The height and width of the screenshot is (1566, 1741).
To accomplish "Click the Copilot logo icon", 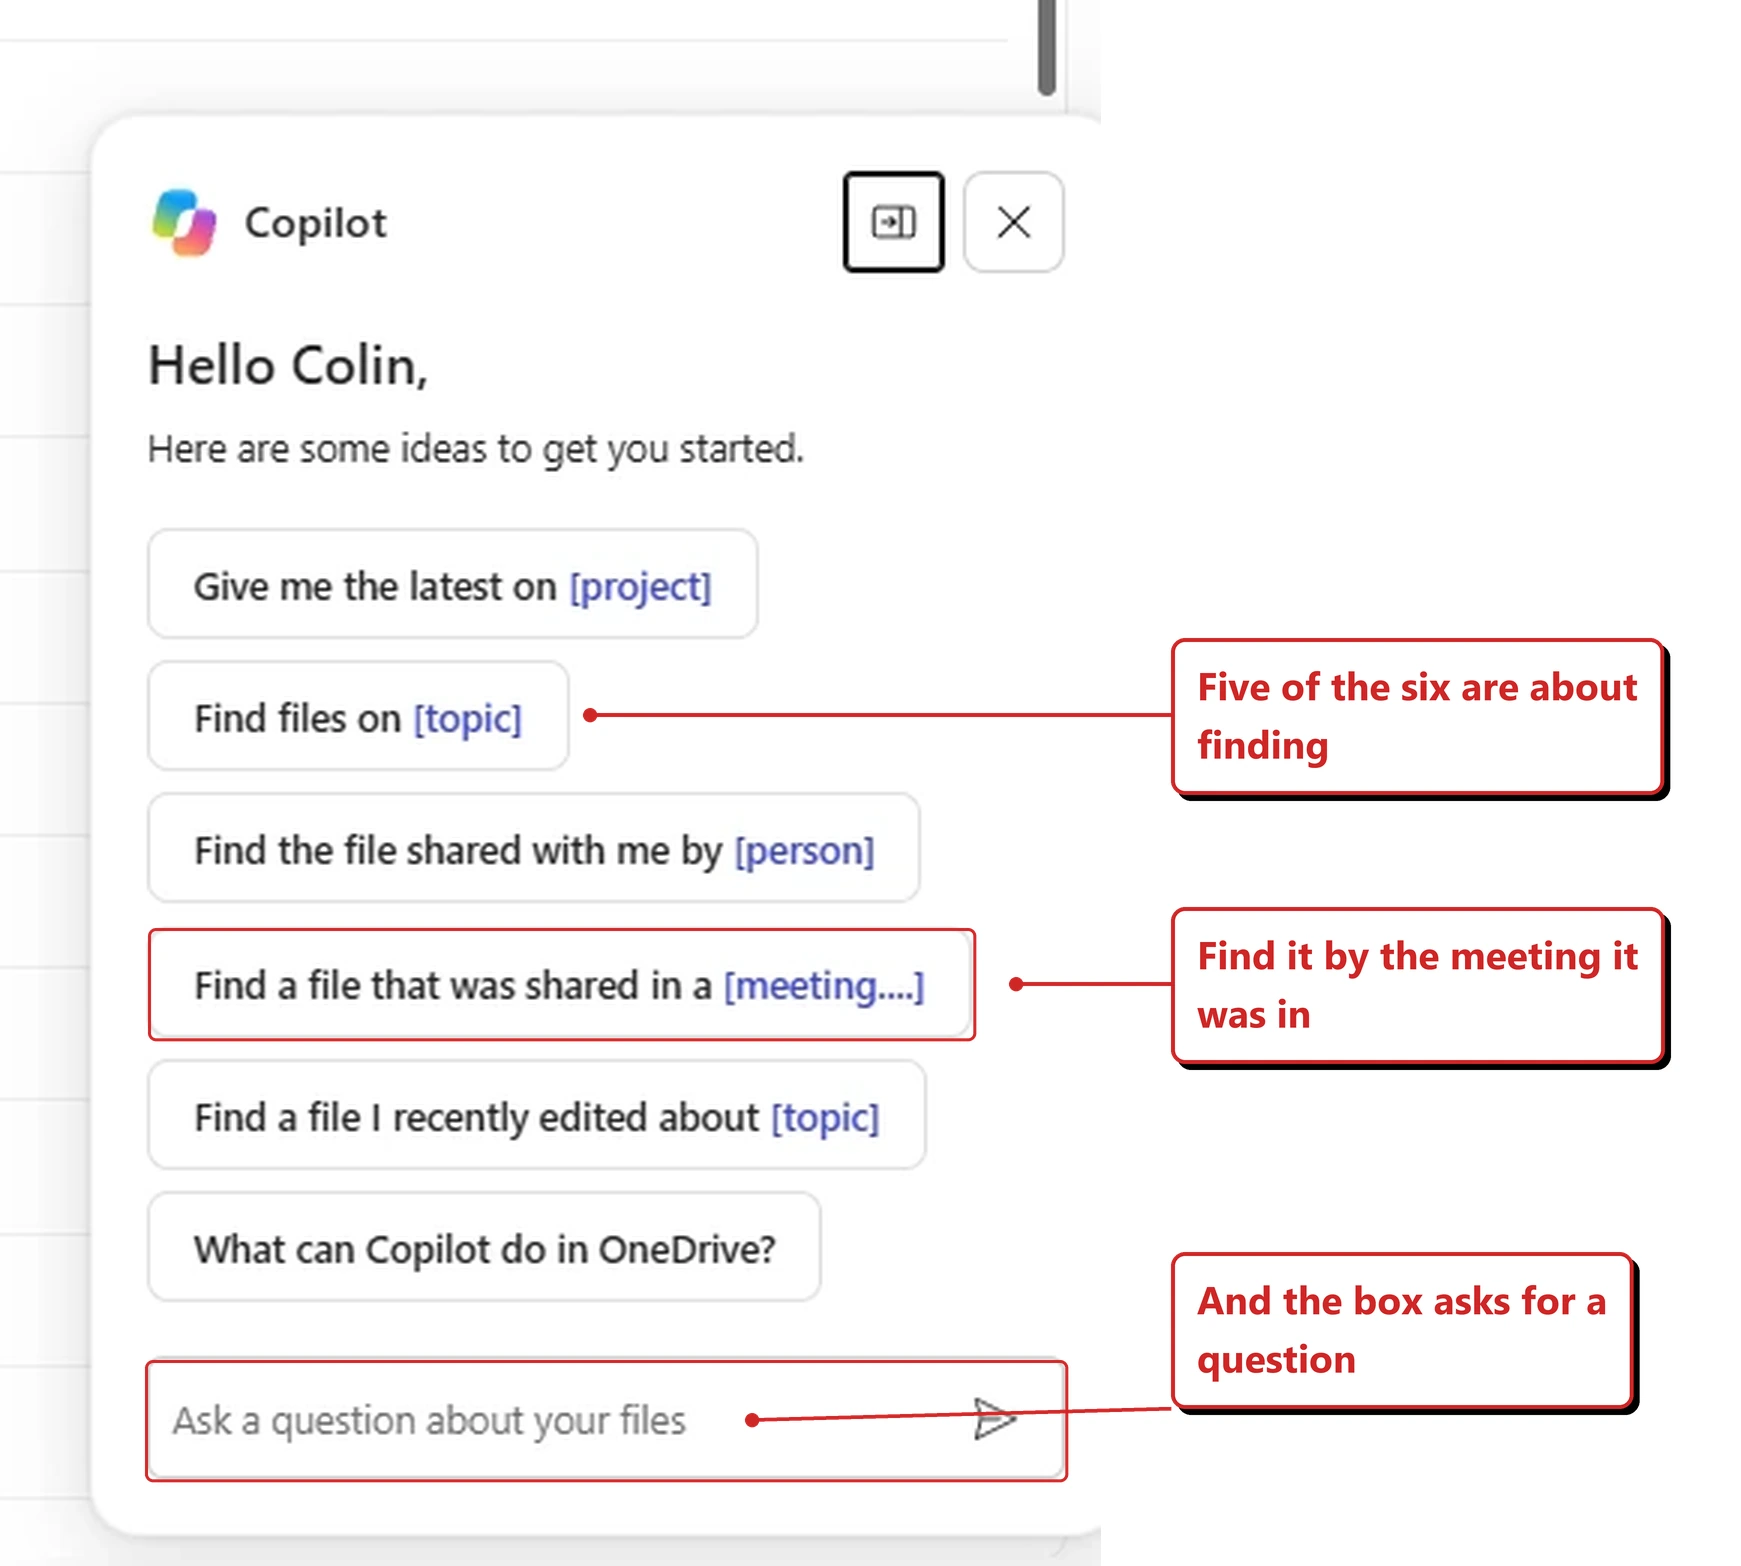I will (184, 222).
